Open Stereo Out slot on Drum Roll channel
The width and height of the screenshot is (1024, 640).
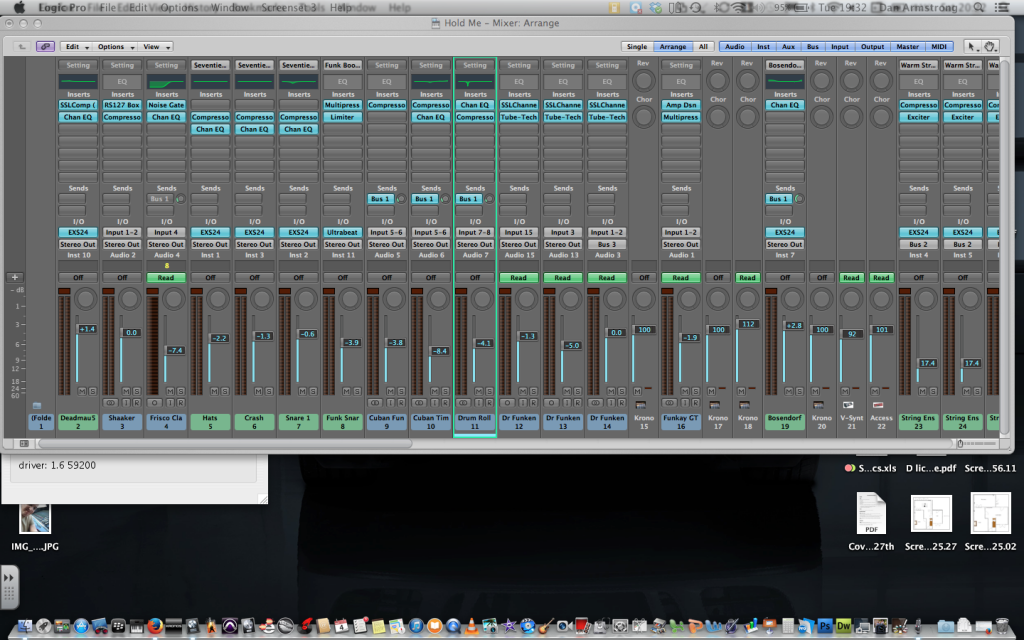click(x=475, y=244)
